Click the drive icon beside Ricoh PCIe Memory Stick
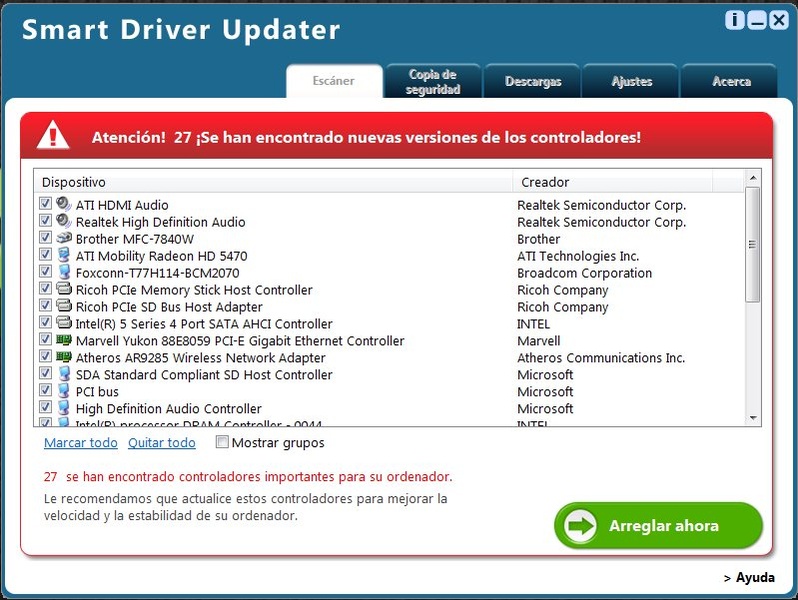The width and height of the screenshot is (798, 600). [x=64, y=289]
